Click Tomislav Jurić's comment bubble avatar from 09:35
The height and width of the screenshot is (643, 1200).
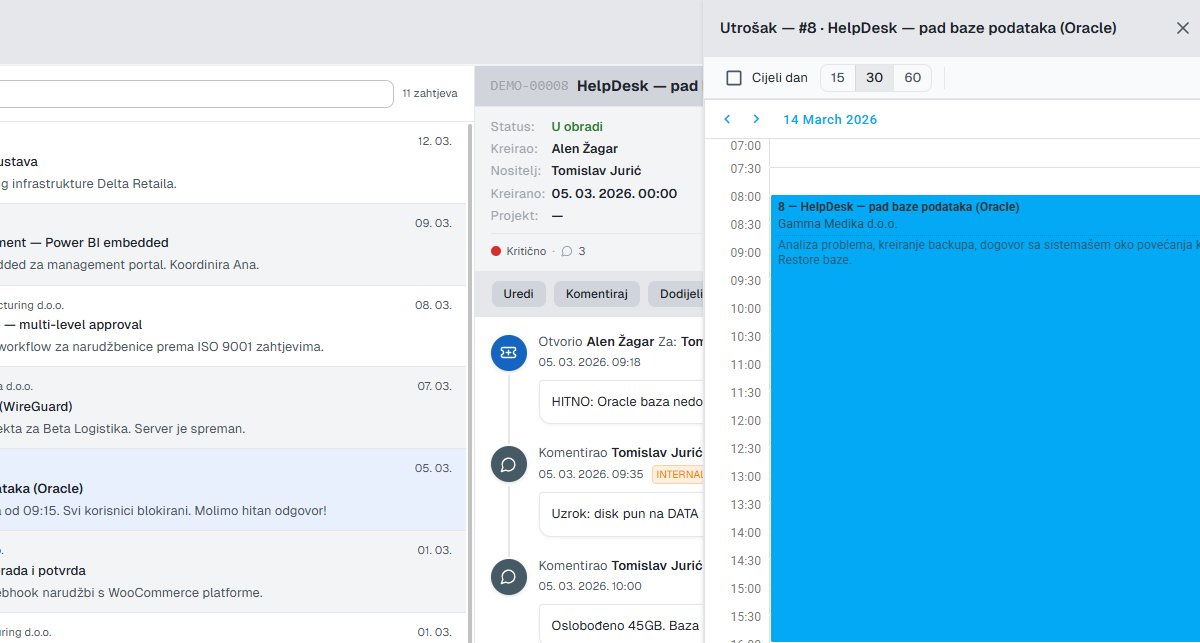tap(508, 464)
